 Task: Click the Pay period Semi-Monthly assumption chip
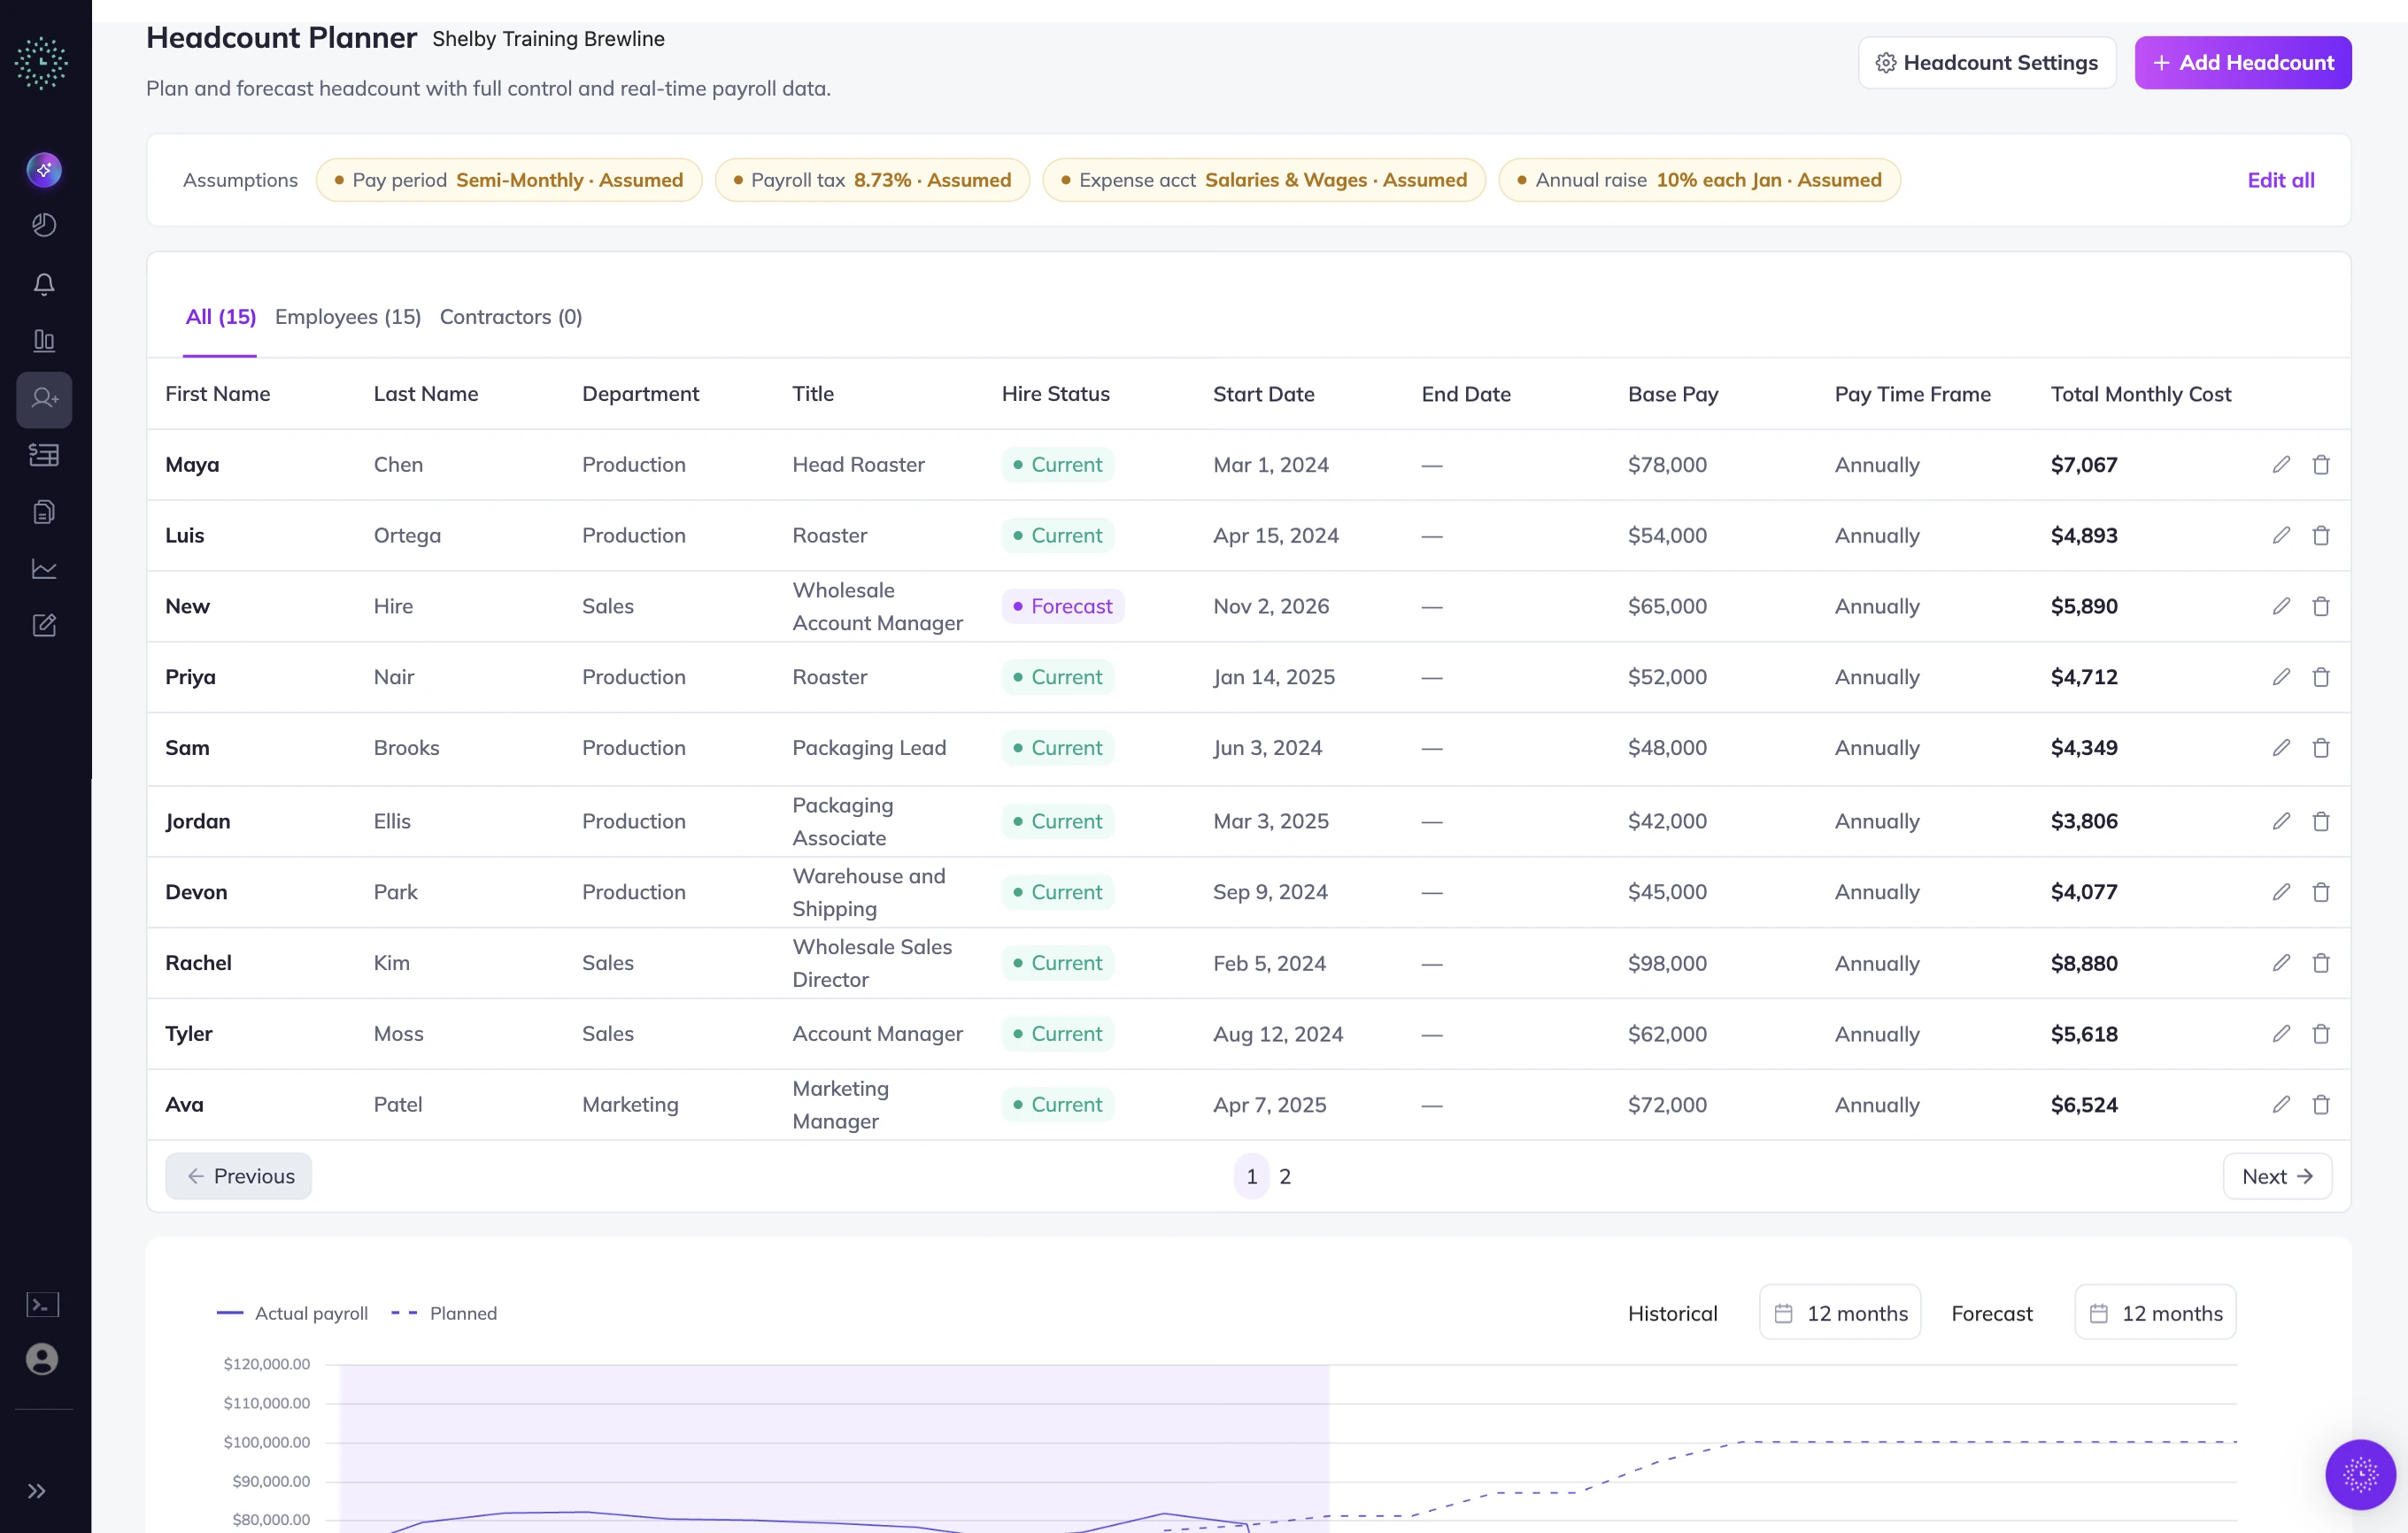click(509, 180)
